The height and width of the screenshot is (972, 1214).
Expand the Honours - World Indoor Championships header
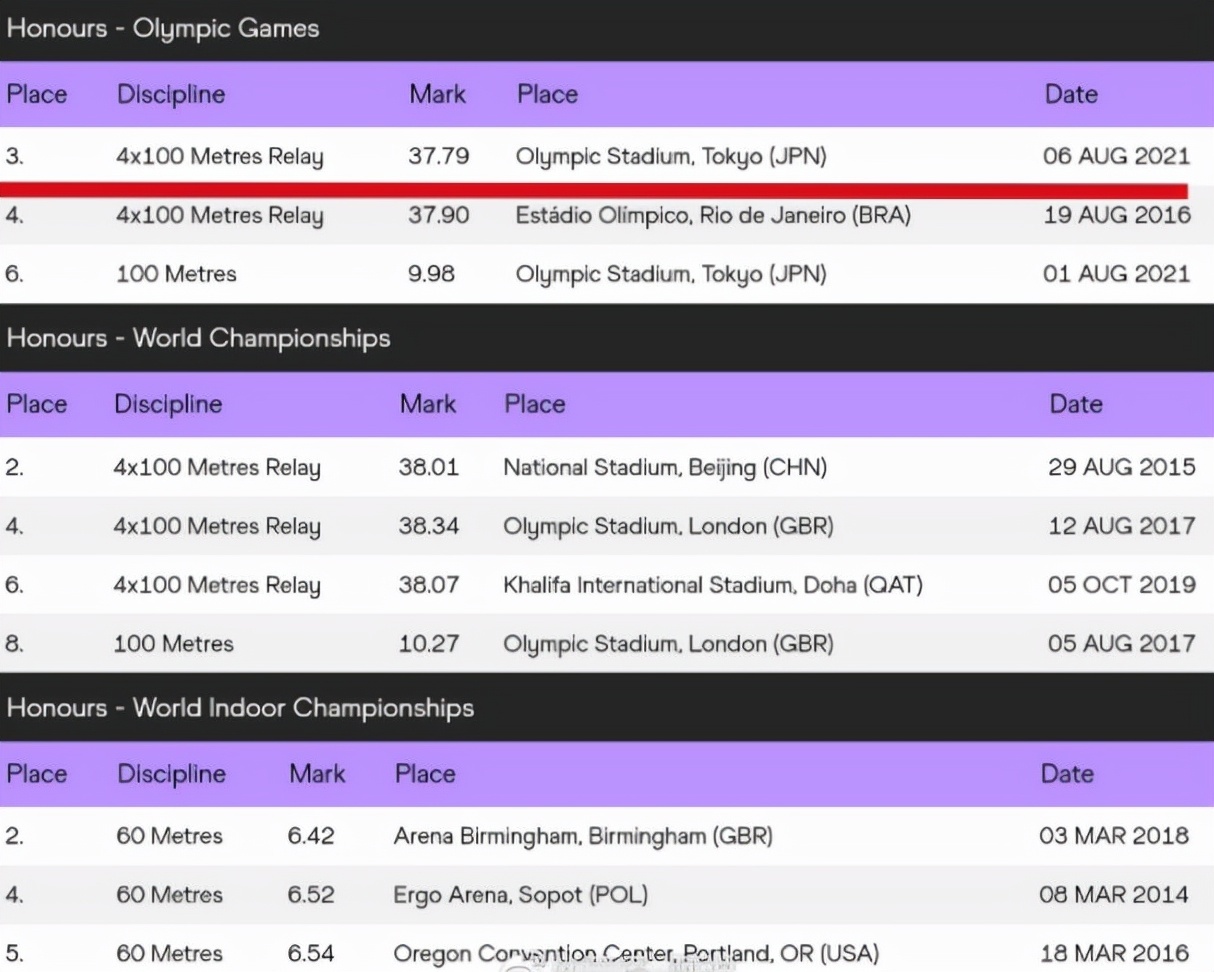[x=607, y=708]
